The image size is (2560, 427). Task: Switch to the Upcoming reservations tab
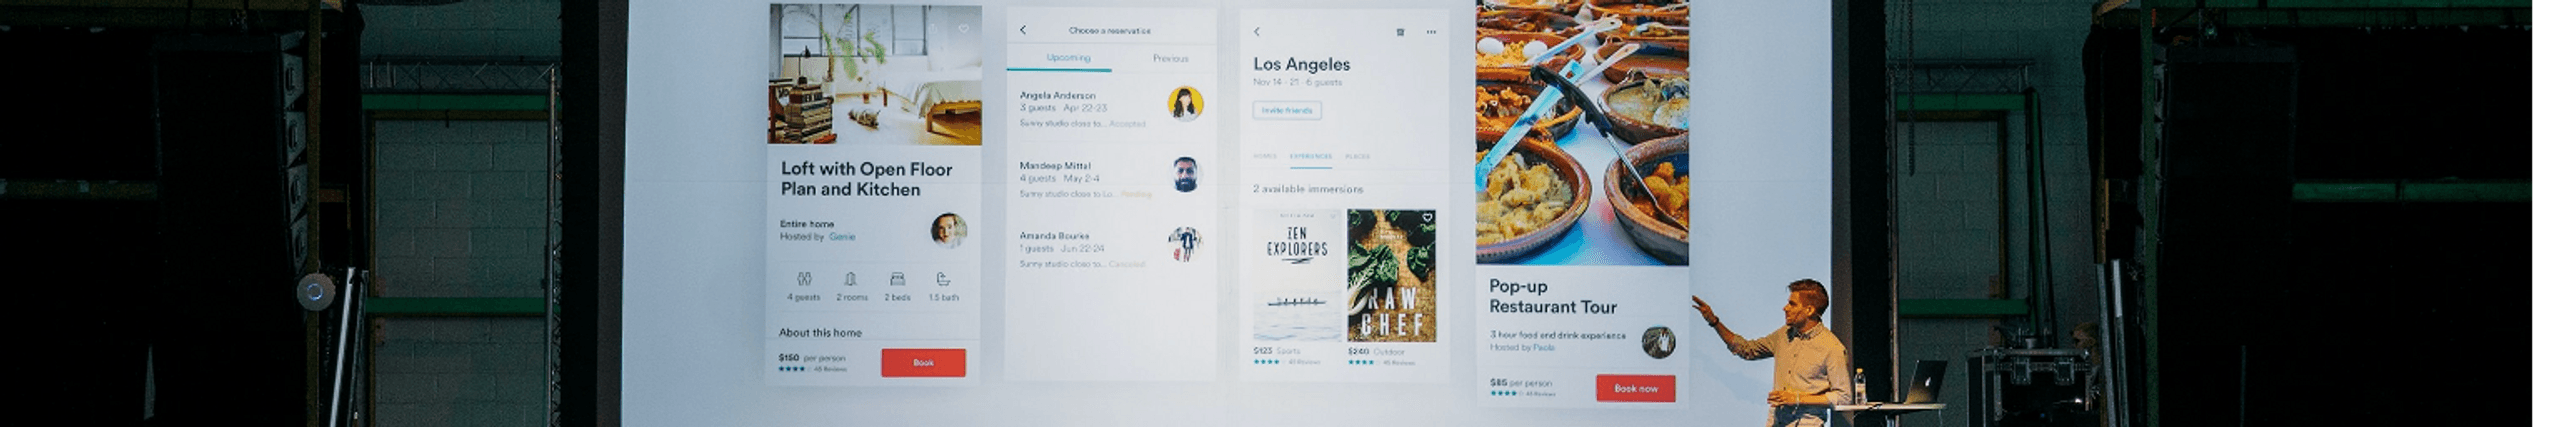click(1068, 58)
